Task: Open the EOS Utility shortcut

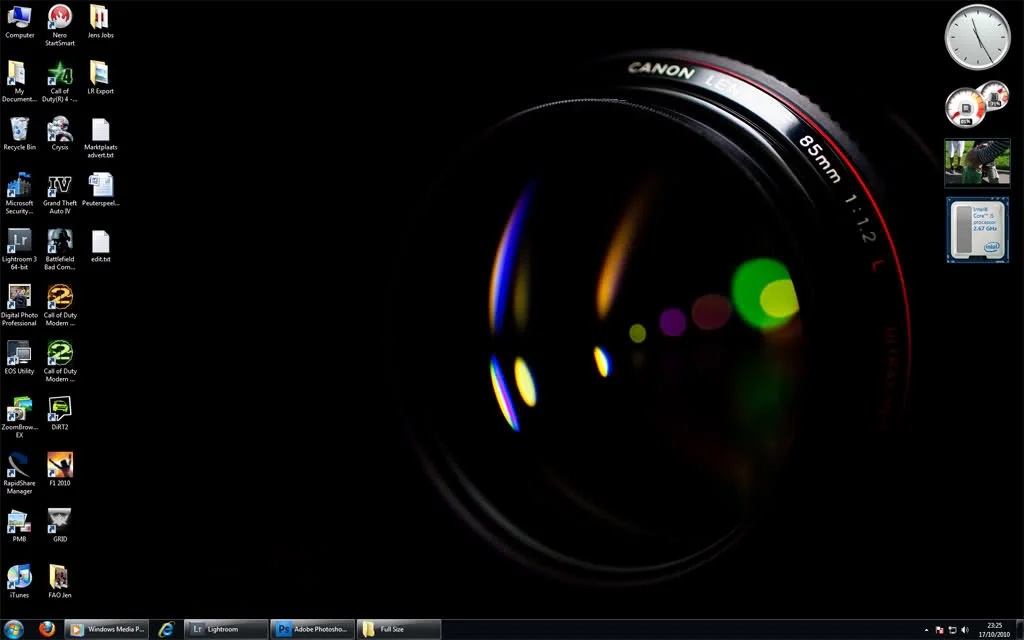Action: click(x=20, y=358)
